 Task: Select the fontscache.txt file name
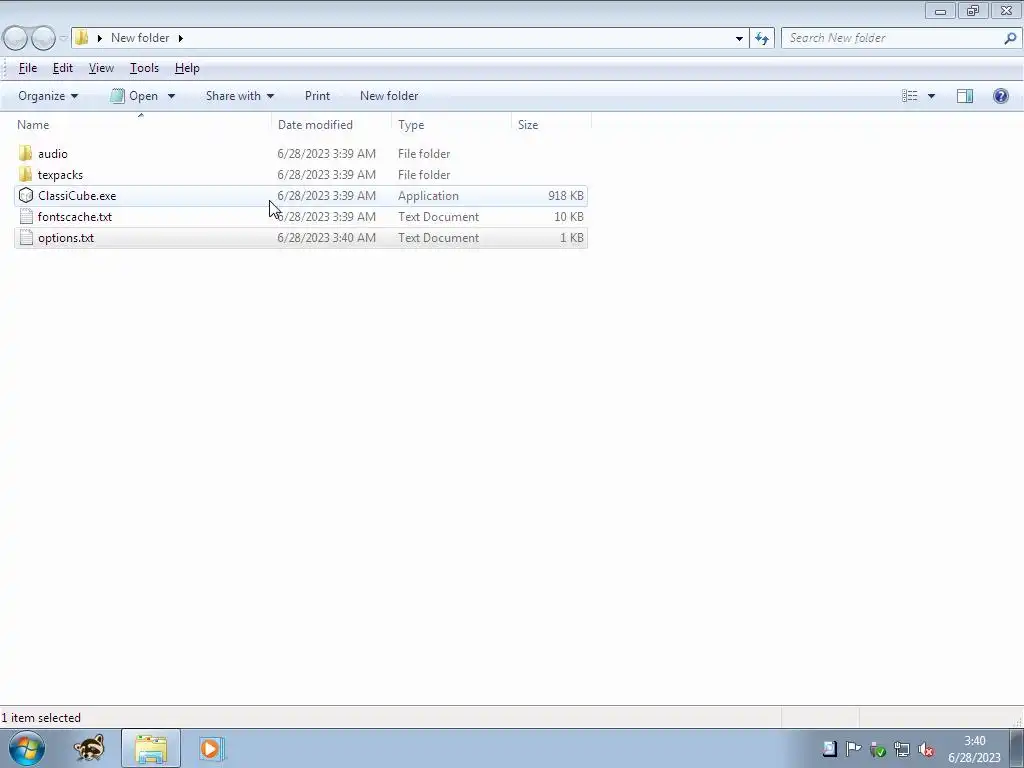[75, 217]
